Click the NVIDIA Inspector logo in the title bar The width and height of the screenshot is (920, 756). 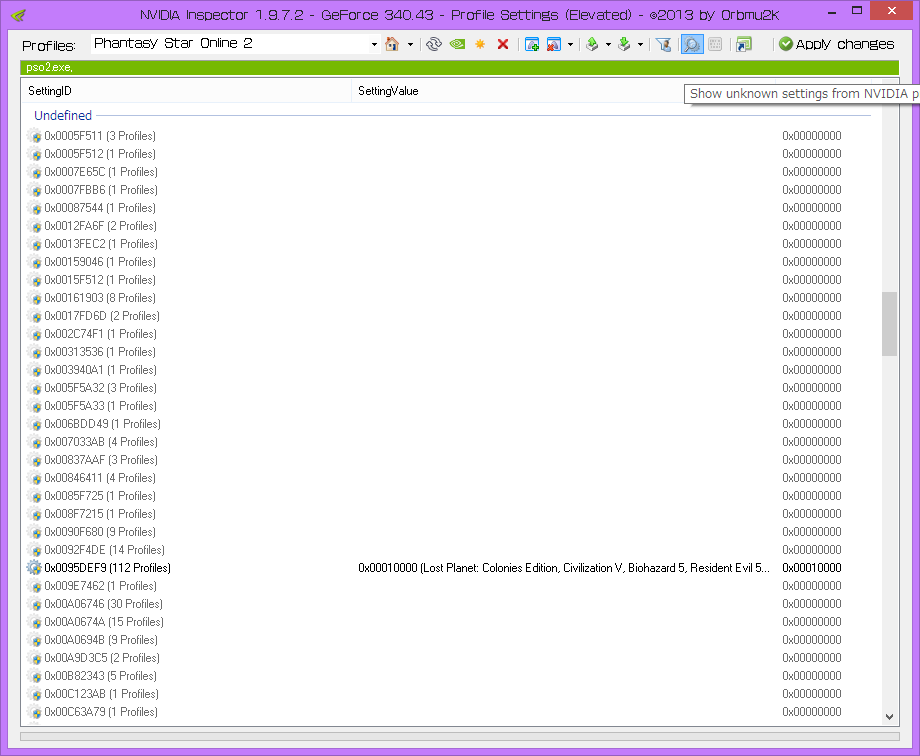tap(18, 15)
